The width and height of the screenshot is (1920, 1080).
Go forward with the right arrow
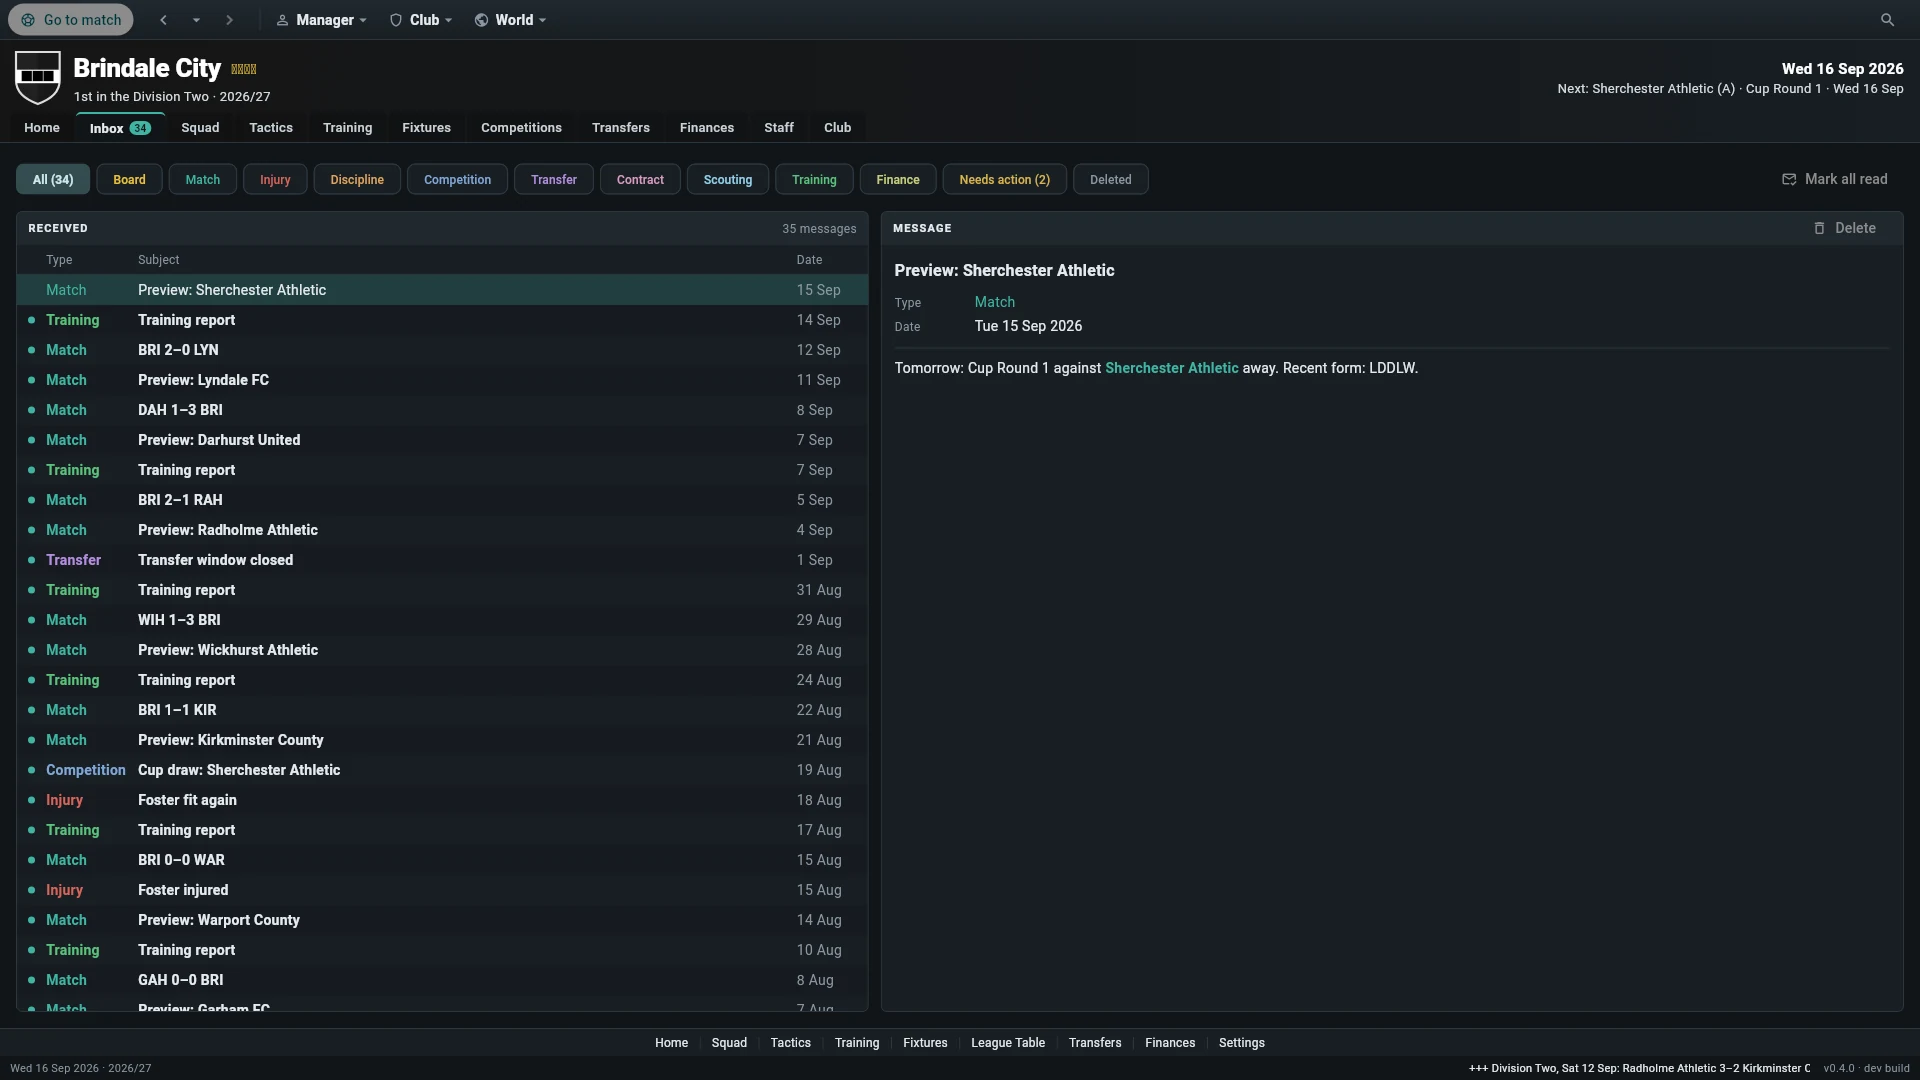[229, 20]
